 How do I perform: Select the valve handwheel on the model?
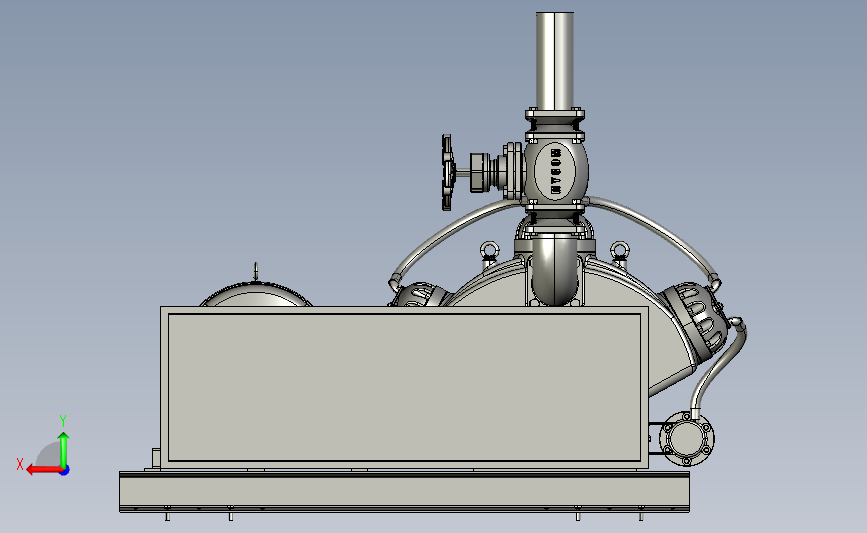[x=447, y=173]
